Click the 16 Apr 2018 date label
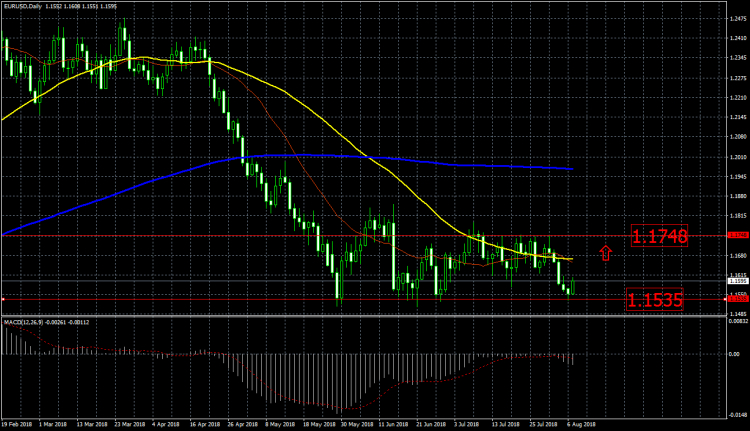Screen dimensions: 750x431 [x=205, y=424]
